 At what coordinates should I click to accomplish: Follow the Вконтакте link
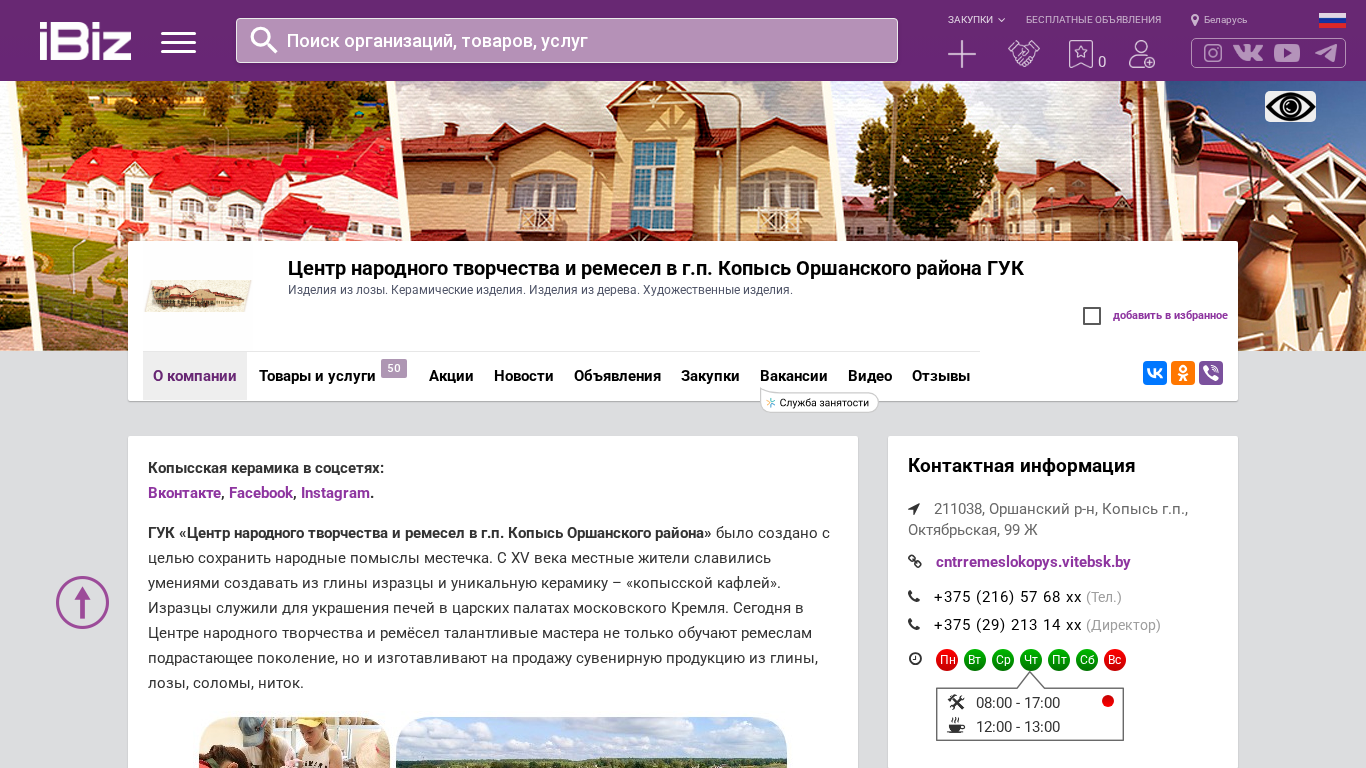click(184, 493)
